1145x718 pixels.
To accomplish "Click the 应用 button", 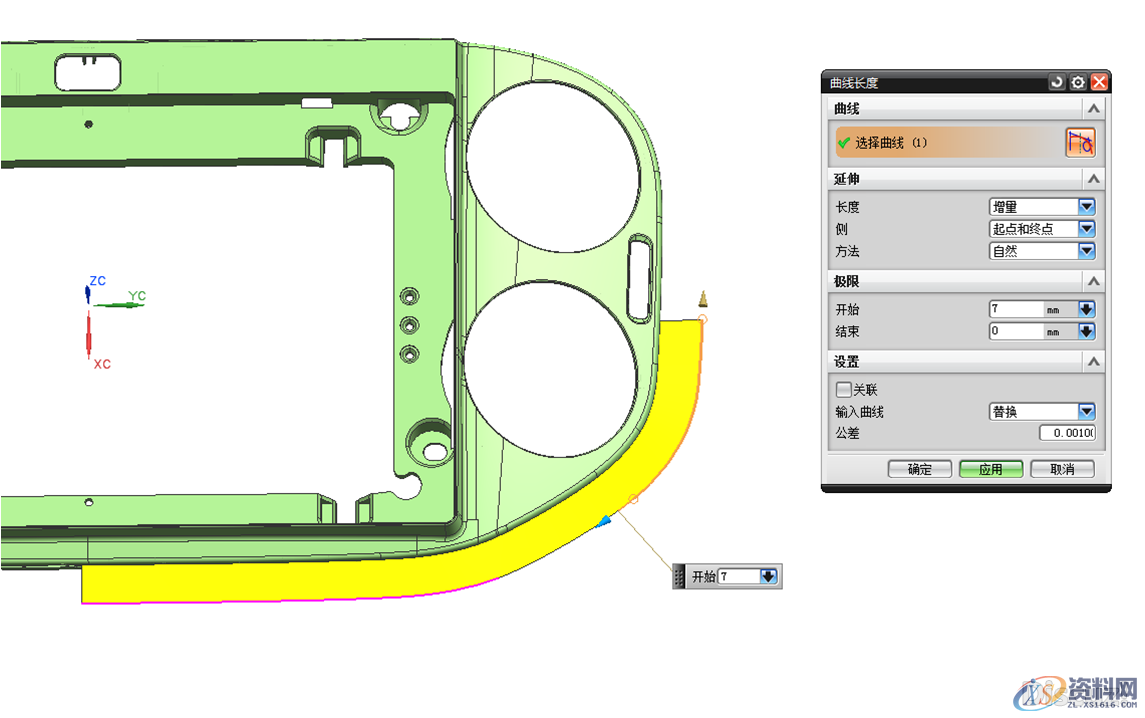I will 991,469.
